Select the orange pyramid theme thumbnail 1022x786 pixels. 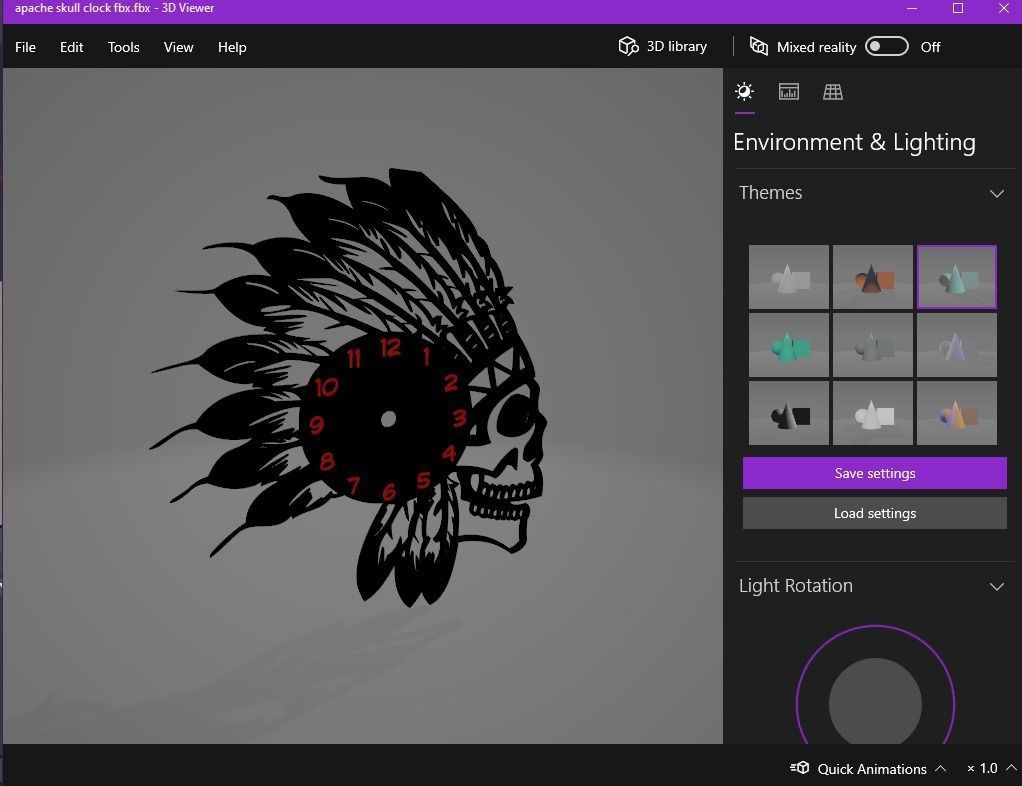872,277
